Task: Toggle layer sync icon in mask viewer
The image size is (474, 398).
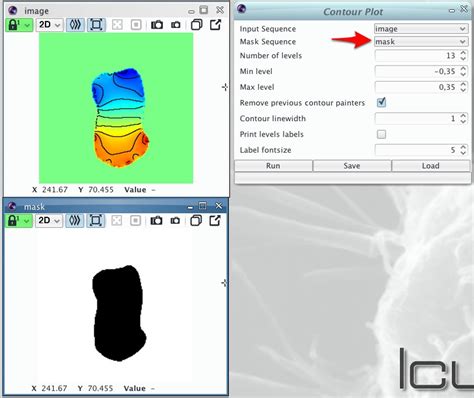Action: [75, 221]
